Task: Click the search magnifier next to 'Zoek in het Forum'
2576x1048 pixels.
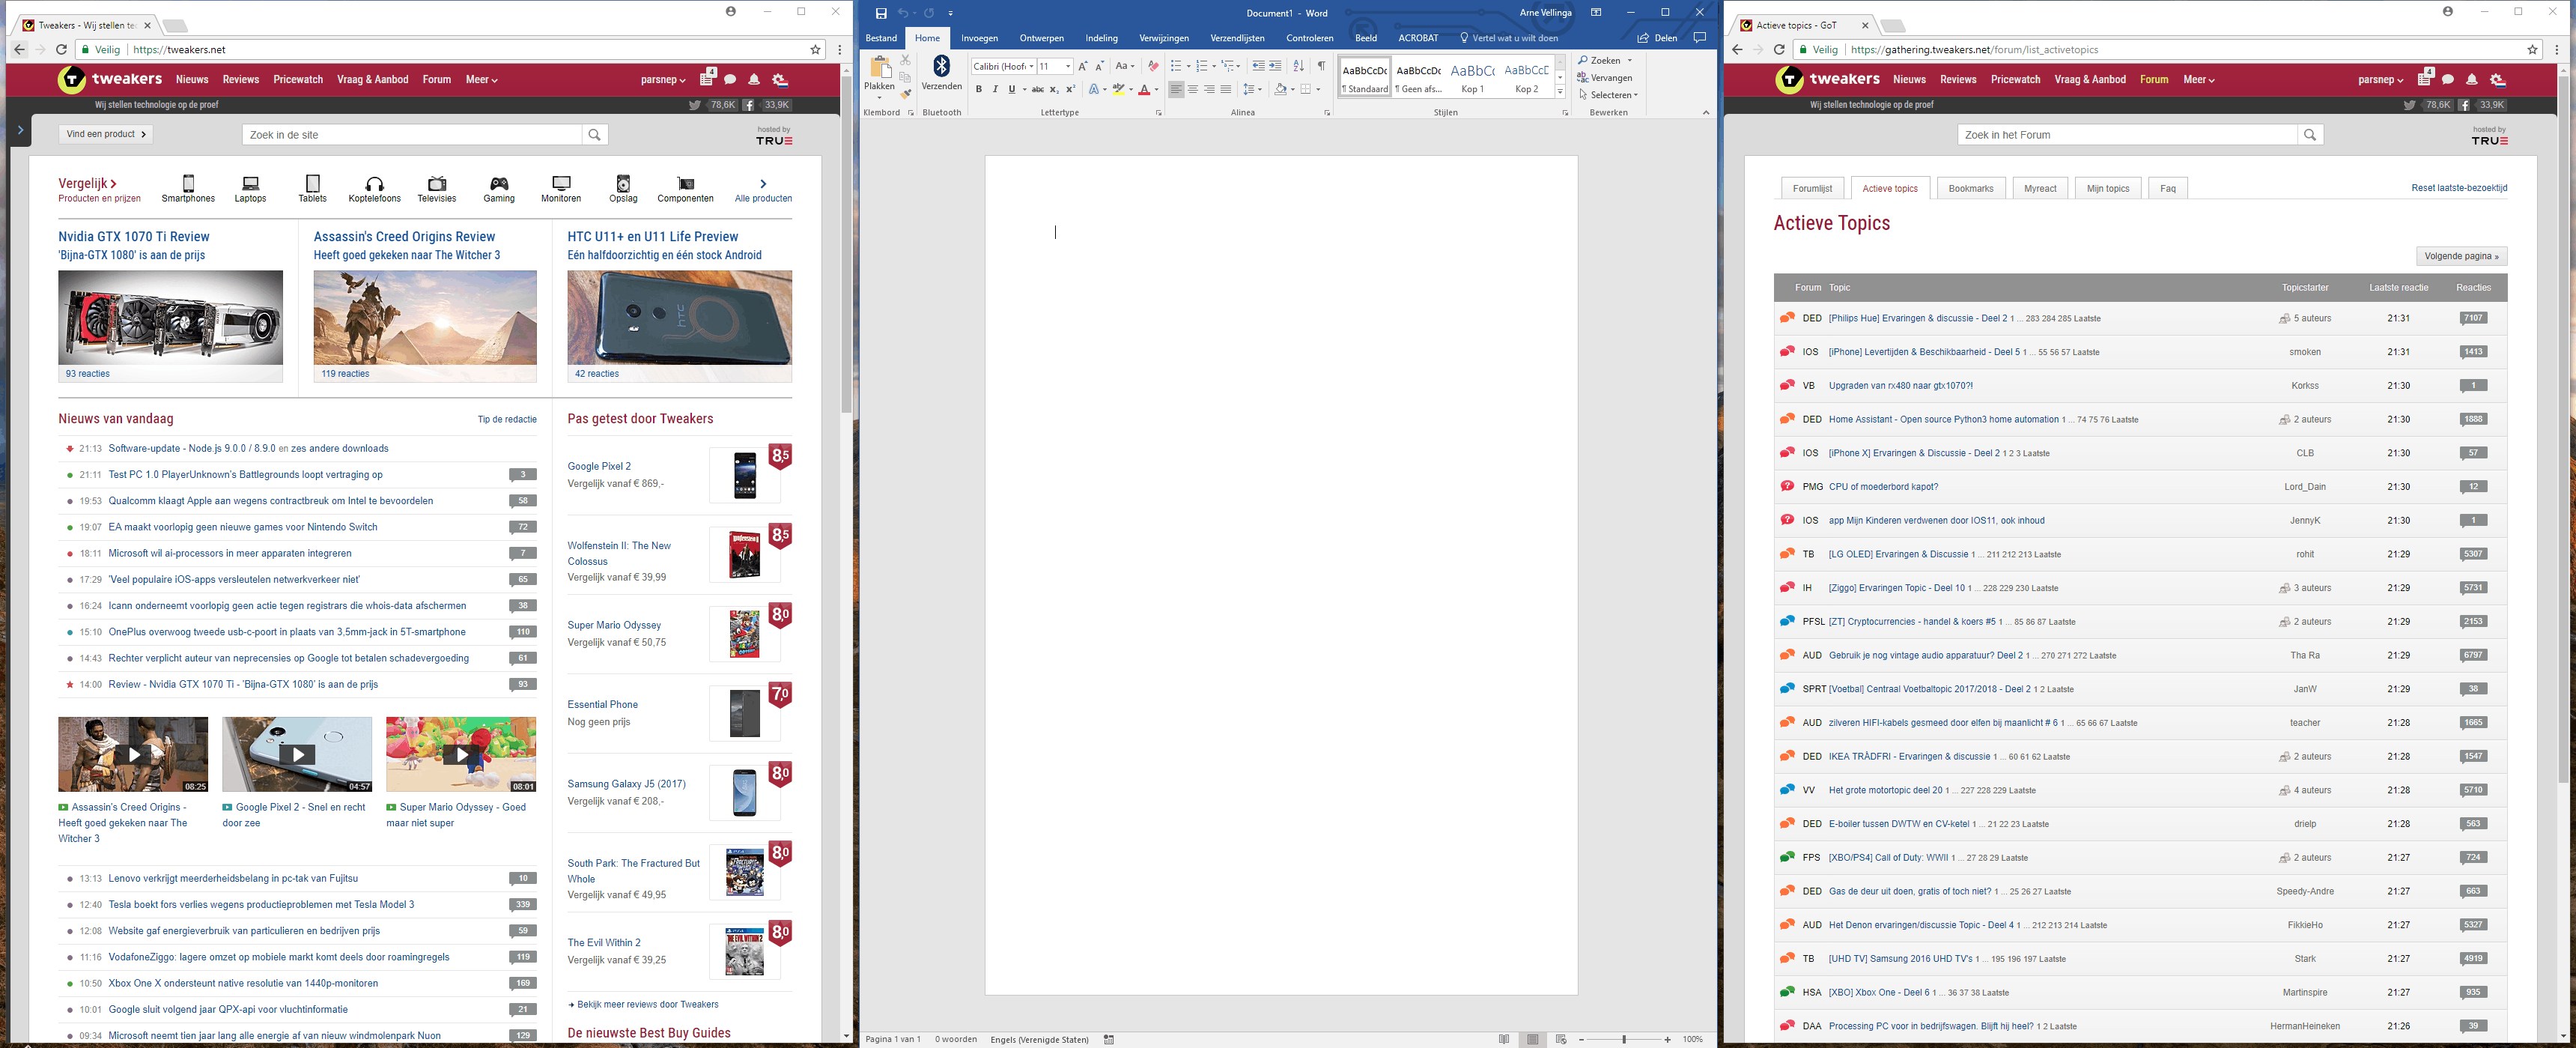Action: [x=2310, y=134]
